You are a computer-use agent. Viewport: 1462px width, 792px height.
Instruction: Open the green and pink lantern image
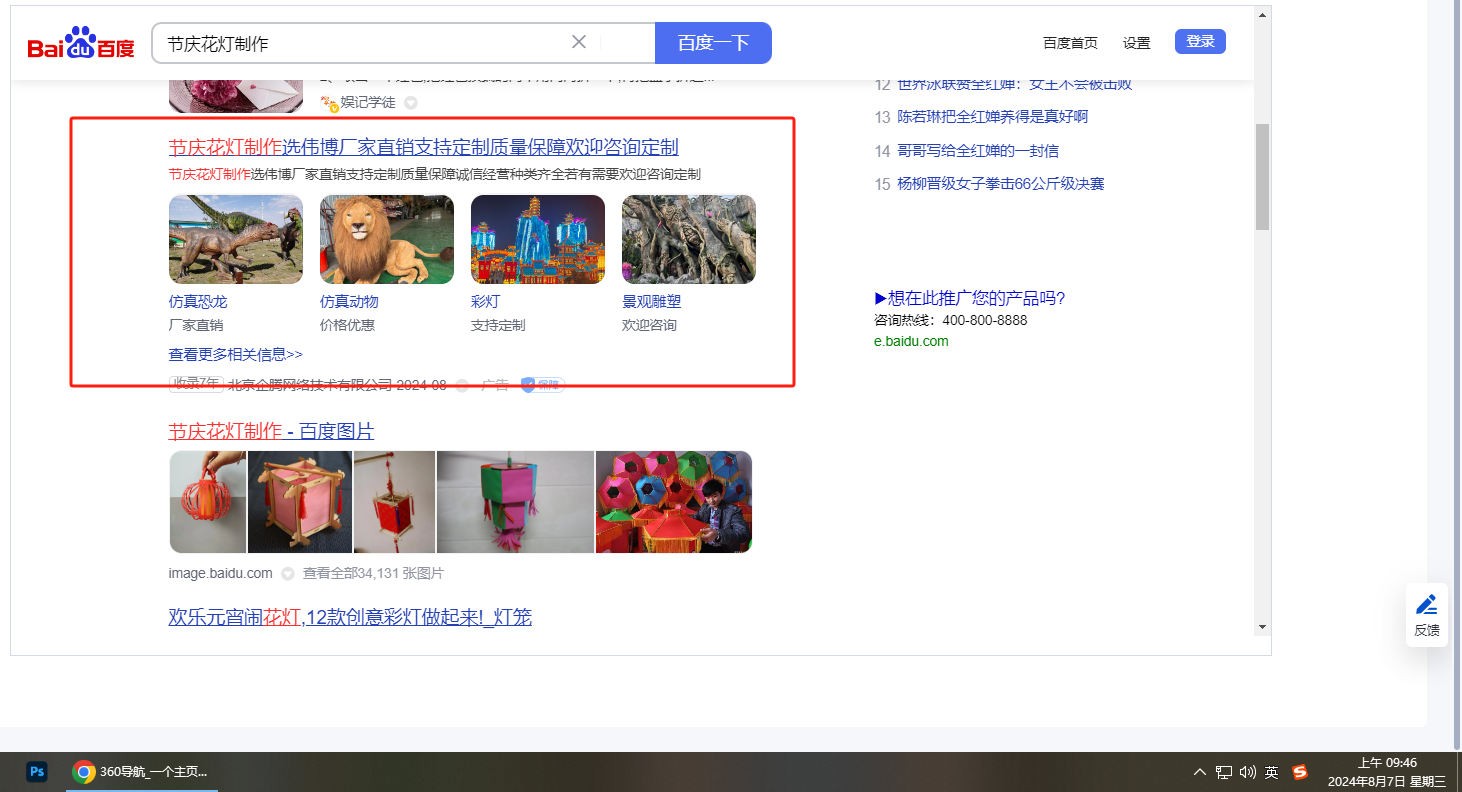tap(515, 502)
